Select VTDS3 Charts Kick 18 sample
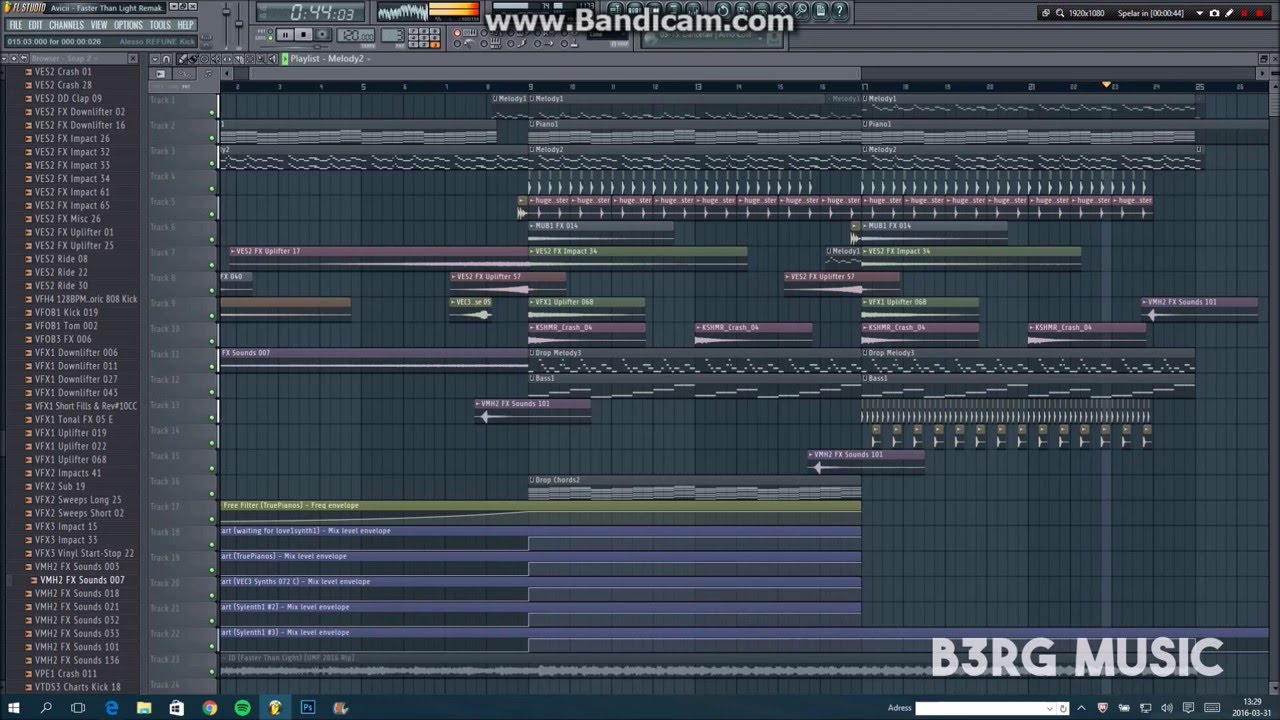Image resolution: width=1280 pixels, height=720 pixels. click(x=78, y=687)
